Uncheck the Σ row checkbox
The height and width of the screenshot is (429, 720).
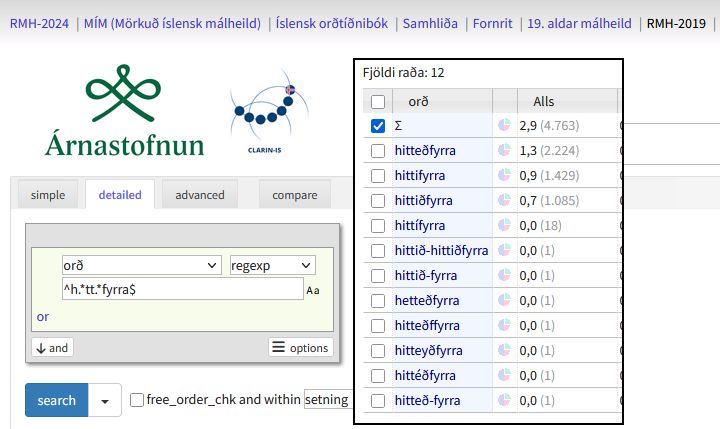(x=378, y=126)
